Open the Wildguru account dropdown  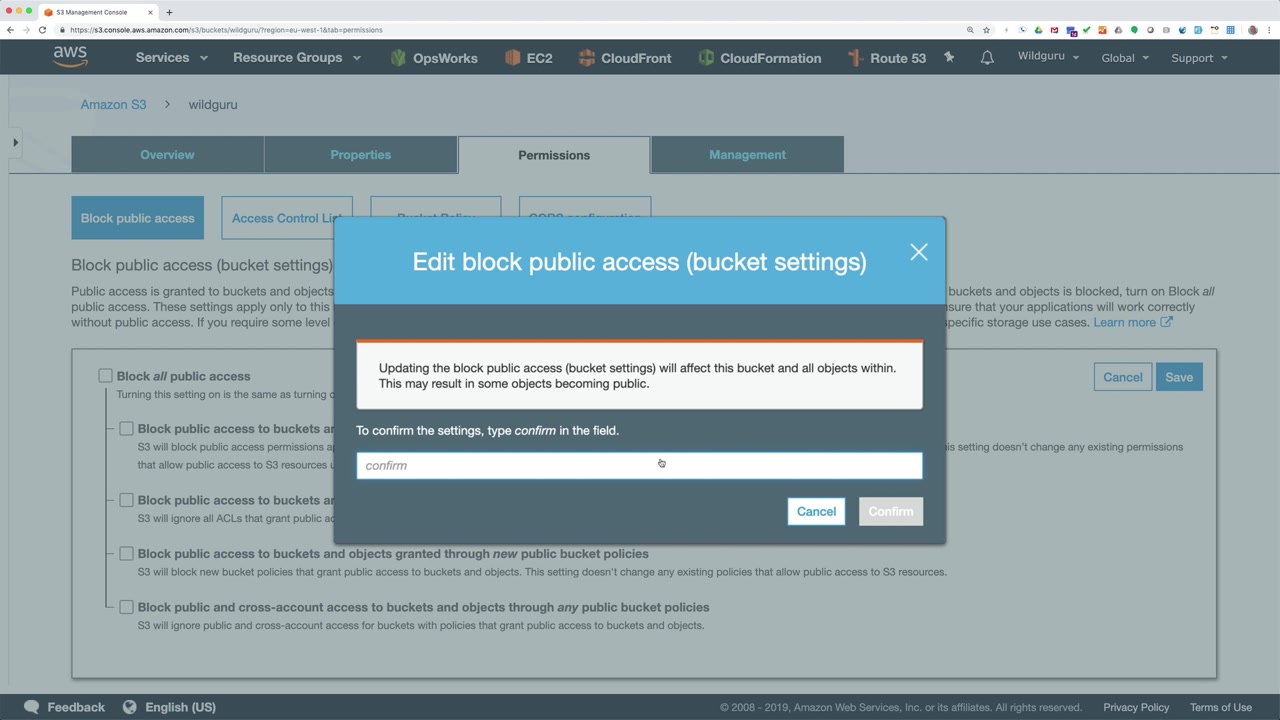tap(1048, 57)
